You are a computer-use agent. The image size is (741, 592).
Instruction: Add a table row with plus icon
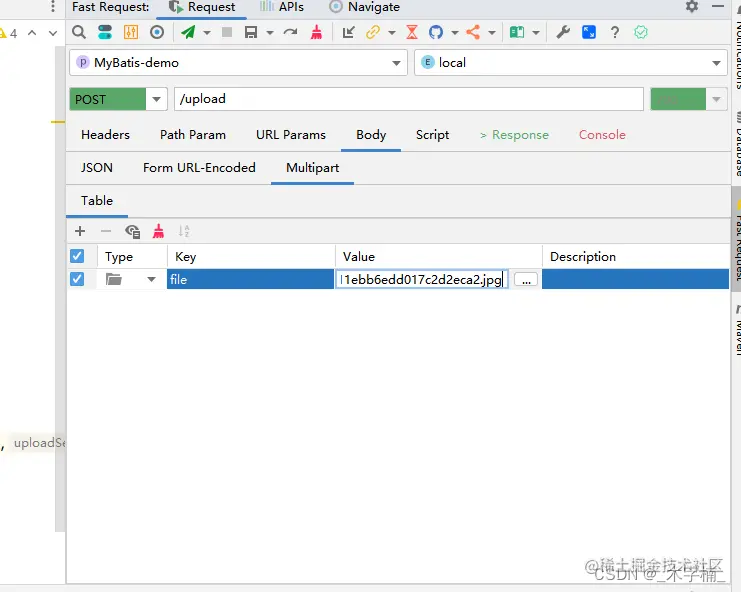[x=80, y=231]
